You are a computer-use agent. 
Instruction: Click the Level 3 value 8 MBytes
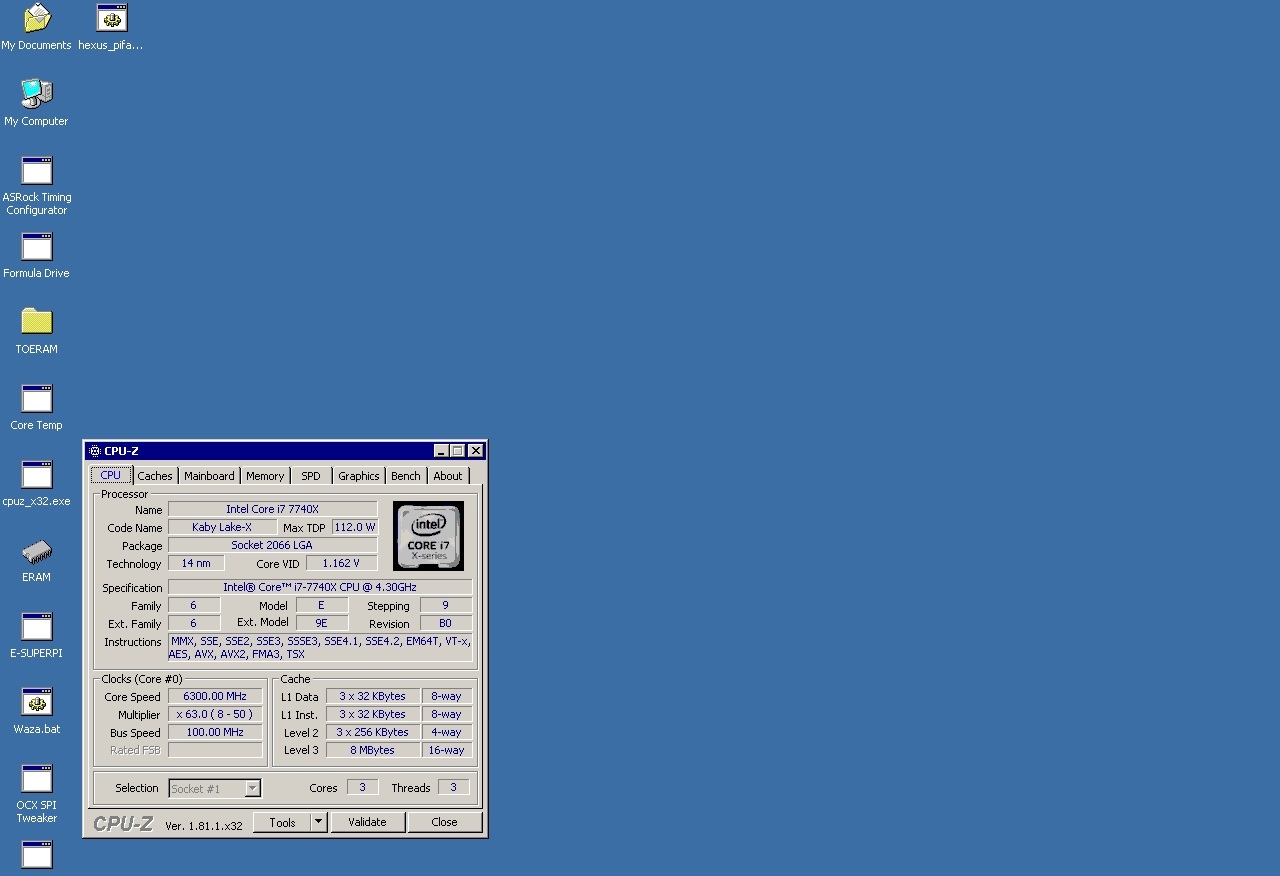pos(372,750)
